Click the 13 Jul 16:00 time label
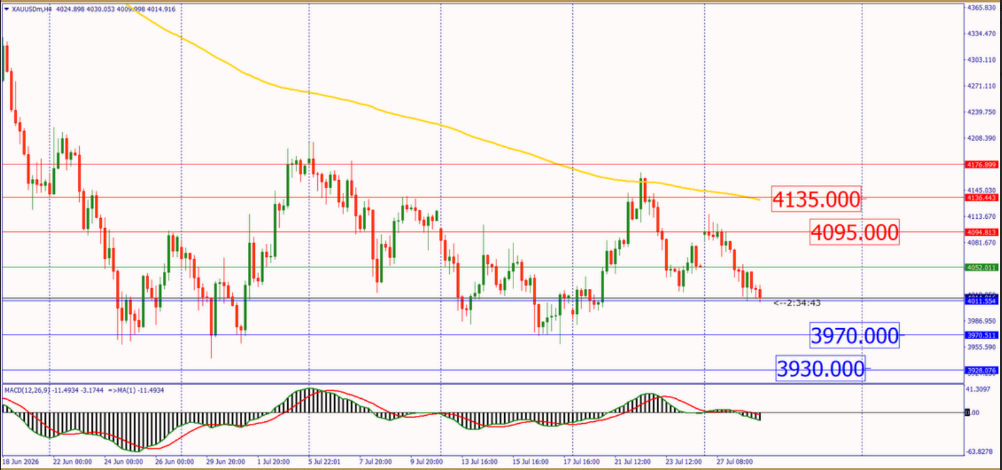The height and width of the screenshot is (470, 1002). [481, 461]
